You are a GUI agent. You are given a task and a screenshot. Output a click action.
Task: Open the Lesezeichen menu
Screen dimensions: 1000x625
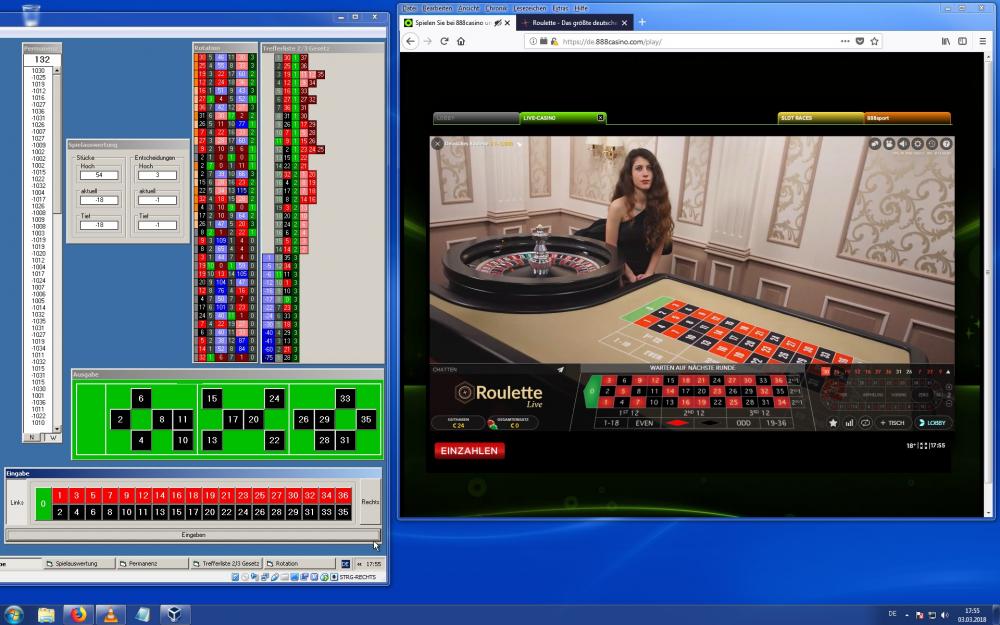pyautogui.click(x=528, y=8)
